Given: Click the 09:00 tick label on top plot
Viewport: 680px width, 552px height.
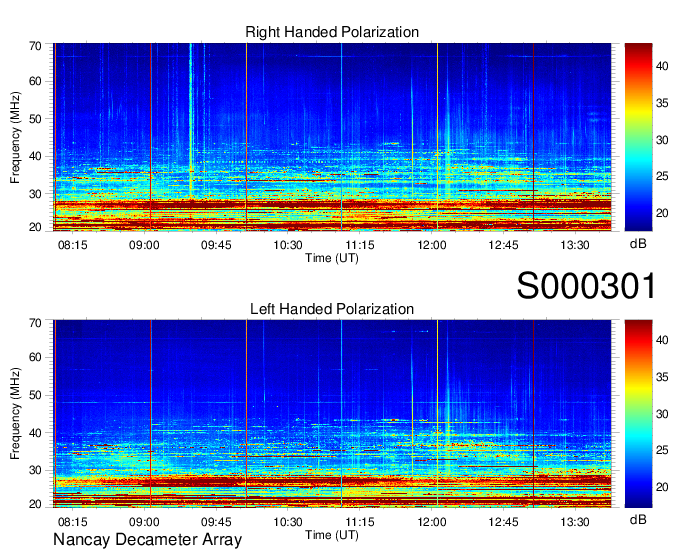Looking at the screenshot, I should pyautogui.click(x=144, y=245).
